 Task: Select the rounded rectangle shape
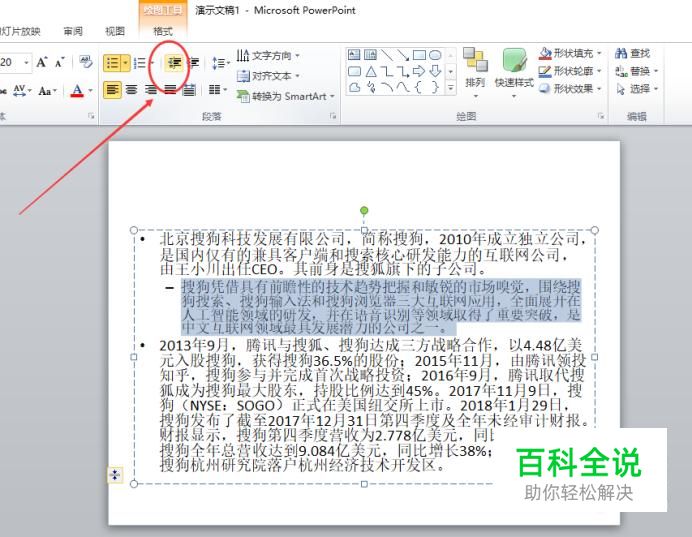click(354, 71)
